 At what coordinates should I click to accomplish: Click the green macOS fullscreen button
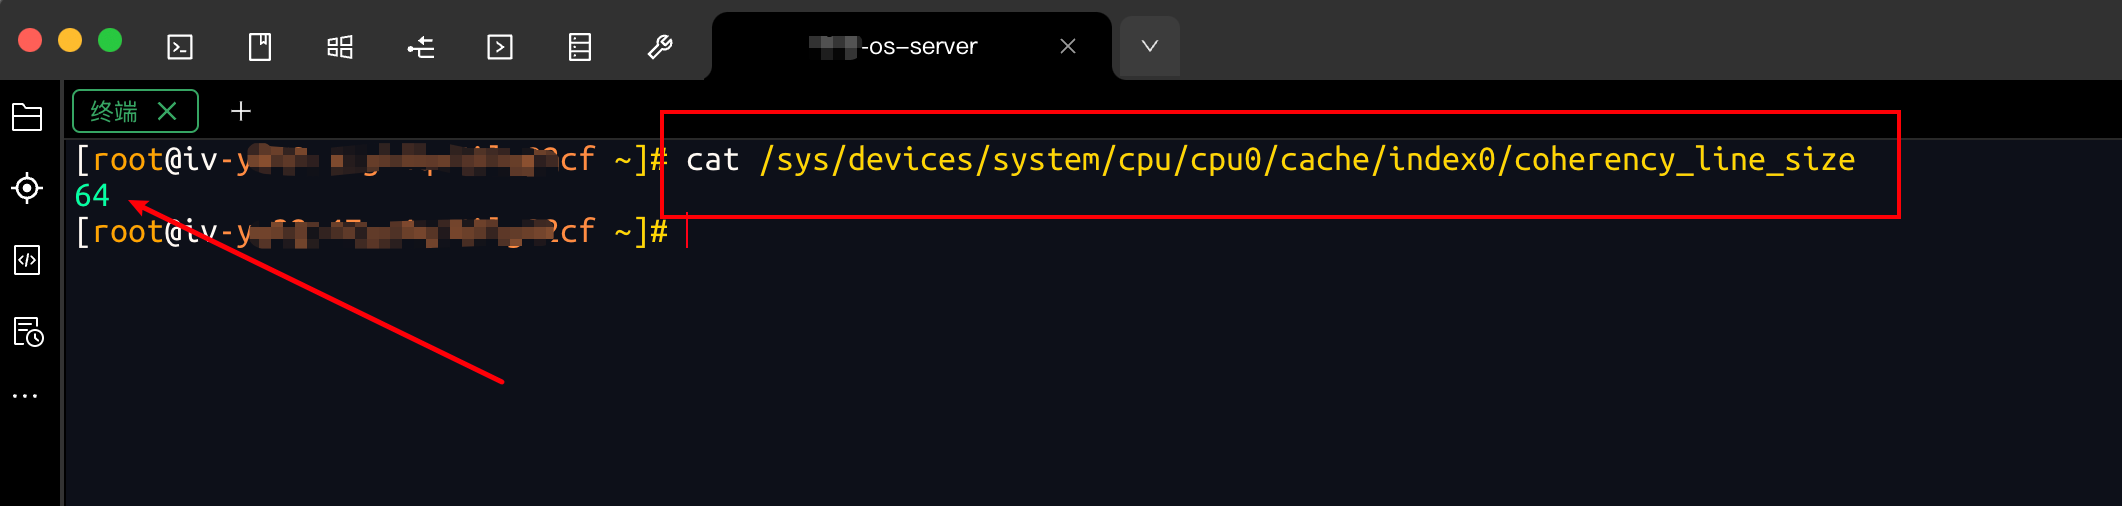tap(110, 40)
